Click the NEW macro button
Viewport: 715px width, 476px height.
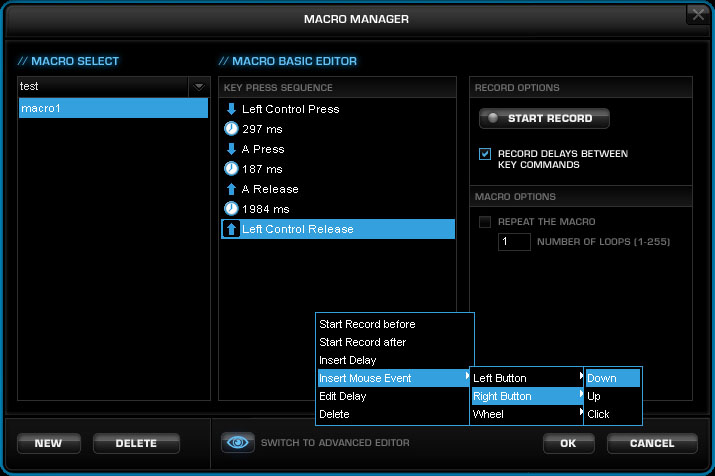[x=49, y=443]
